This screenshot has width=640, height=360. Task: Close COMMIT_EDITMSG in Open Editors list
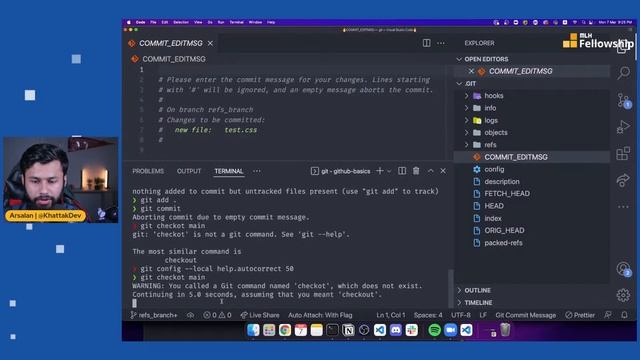471,71
